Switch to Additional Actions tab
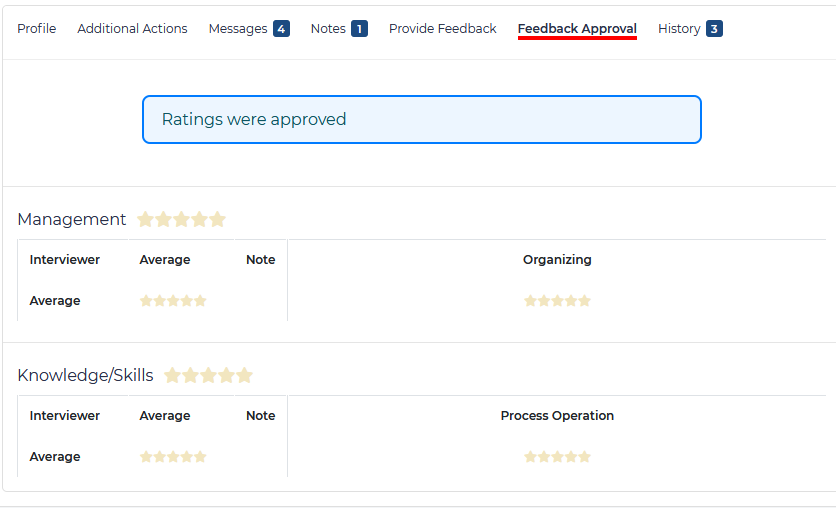Screen dimensions: 836x508 point(132,29)
